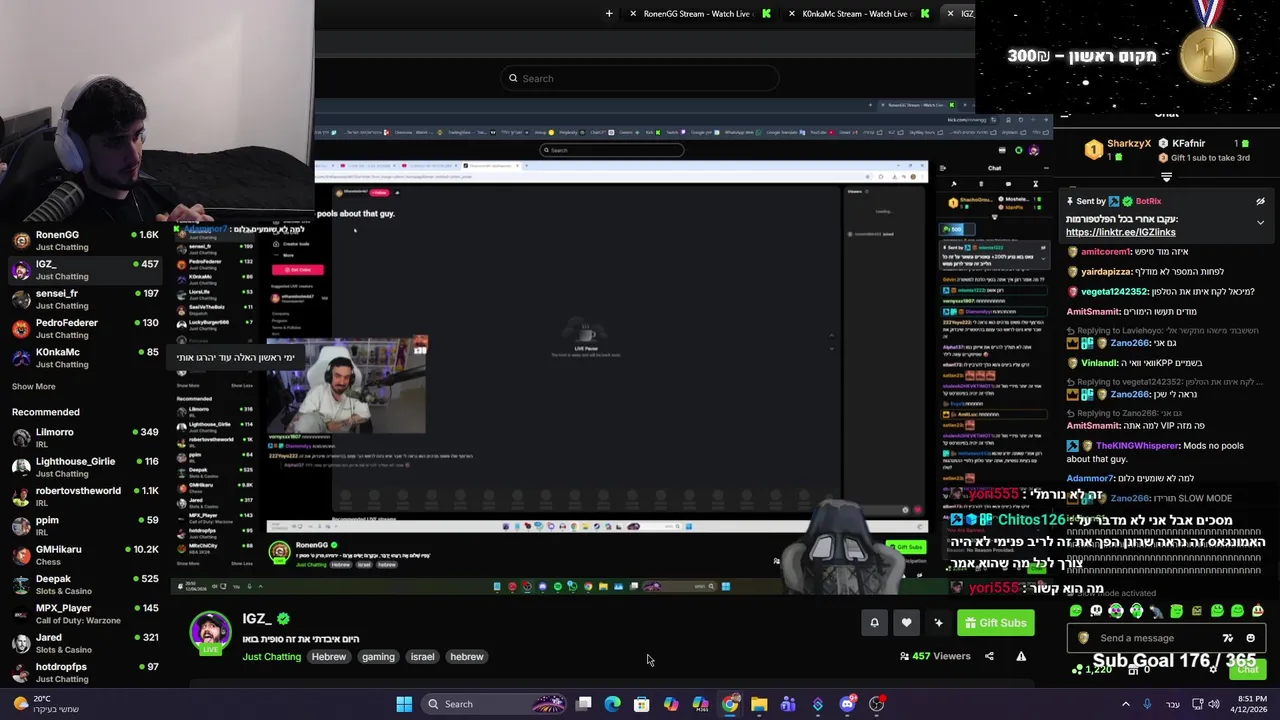Click the sparkle icon beside Gift Subs
This screenshot has width=1280, height=720.
(x=938, y=623)
